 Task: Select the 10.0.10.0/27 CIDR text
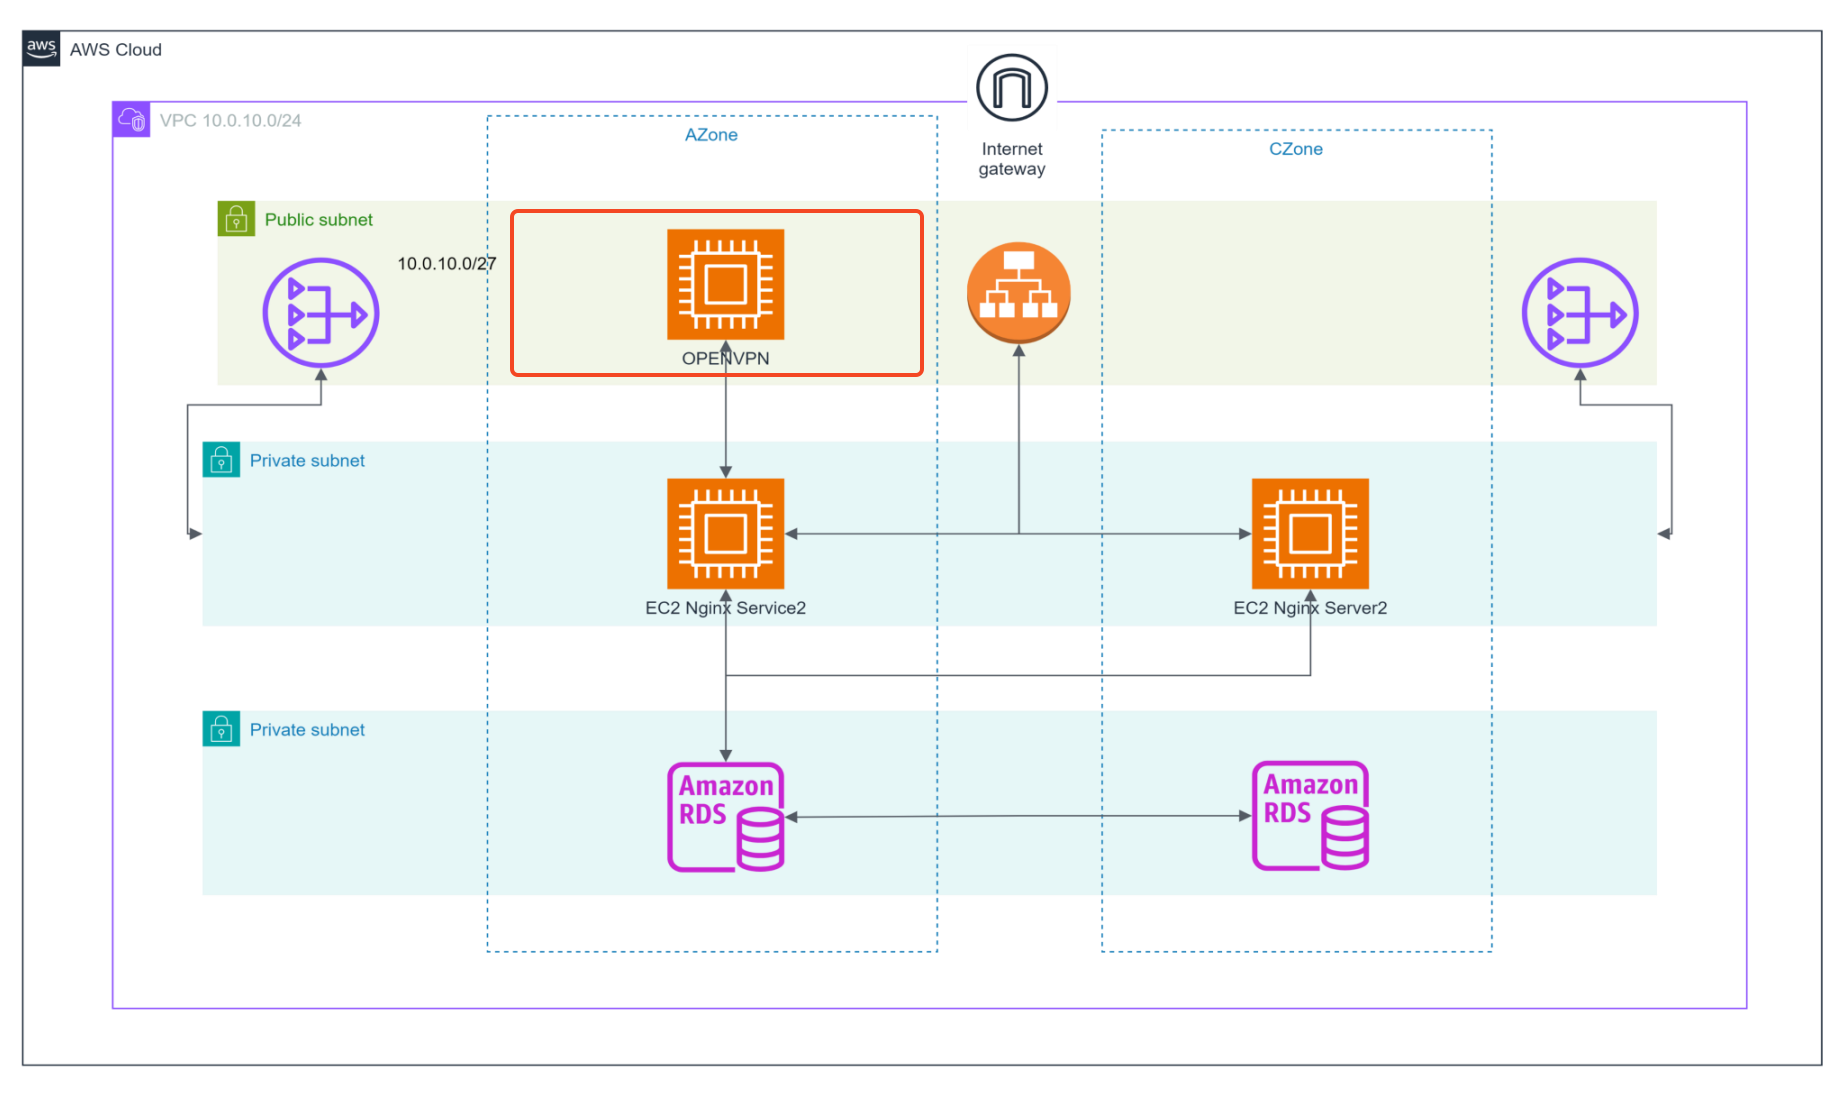click(446, 264)
